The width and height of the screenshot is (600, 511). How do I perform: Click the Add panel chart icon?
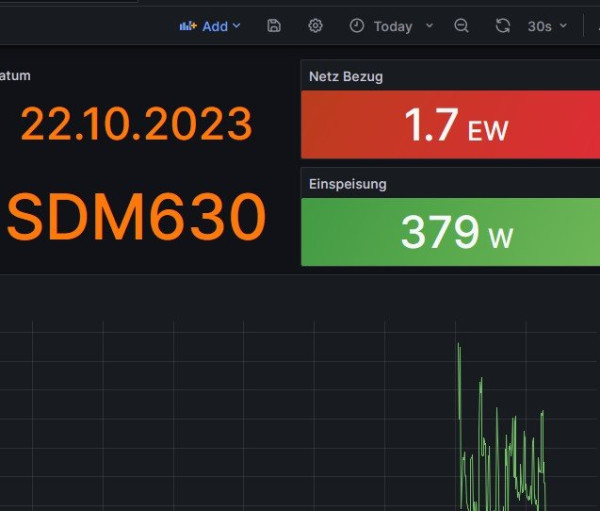click(188, 26)
